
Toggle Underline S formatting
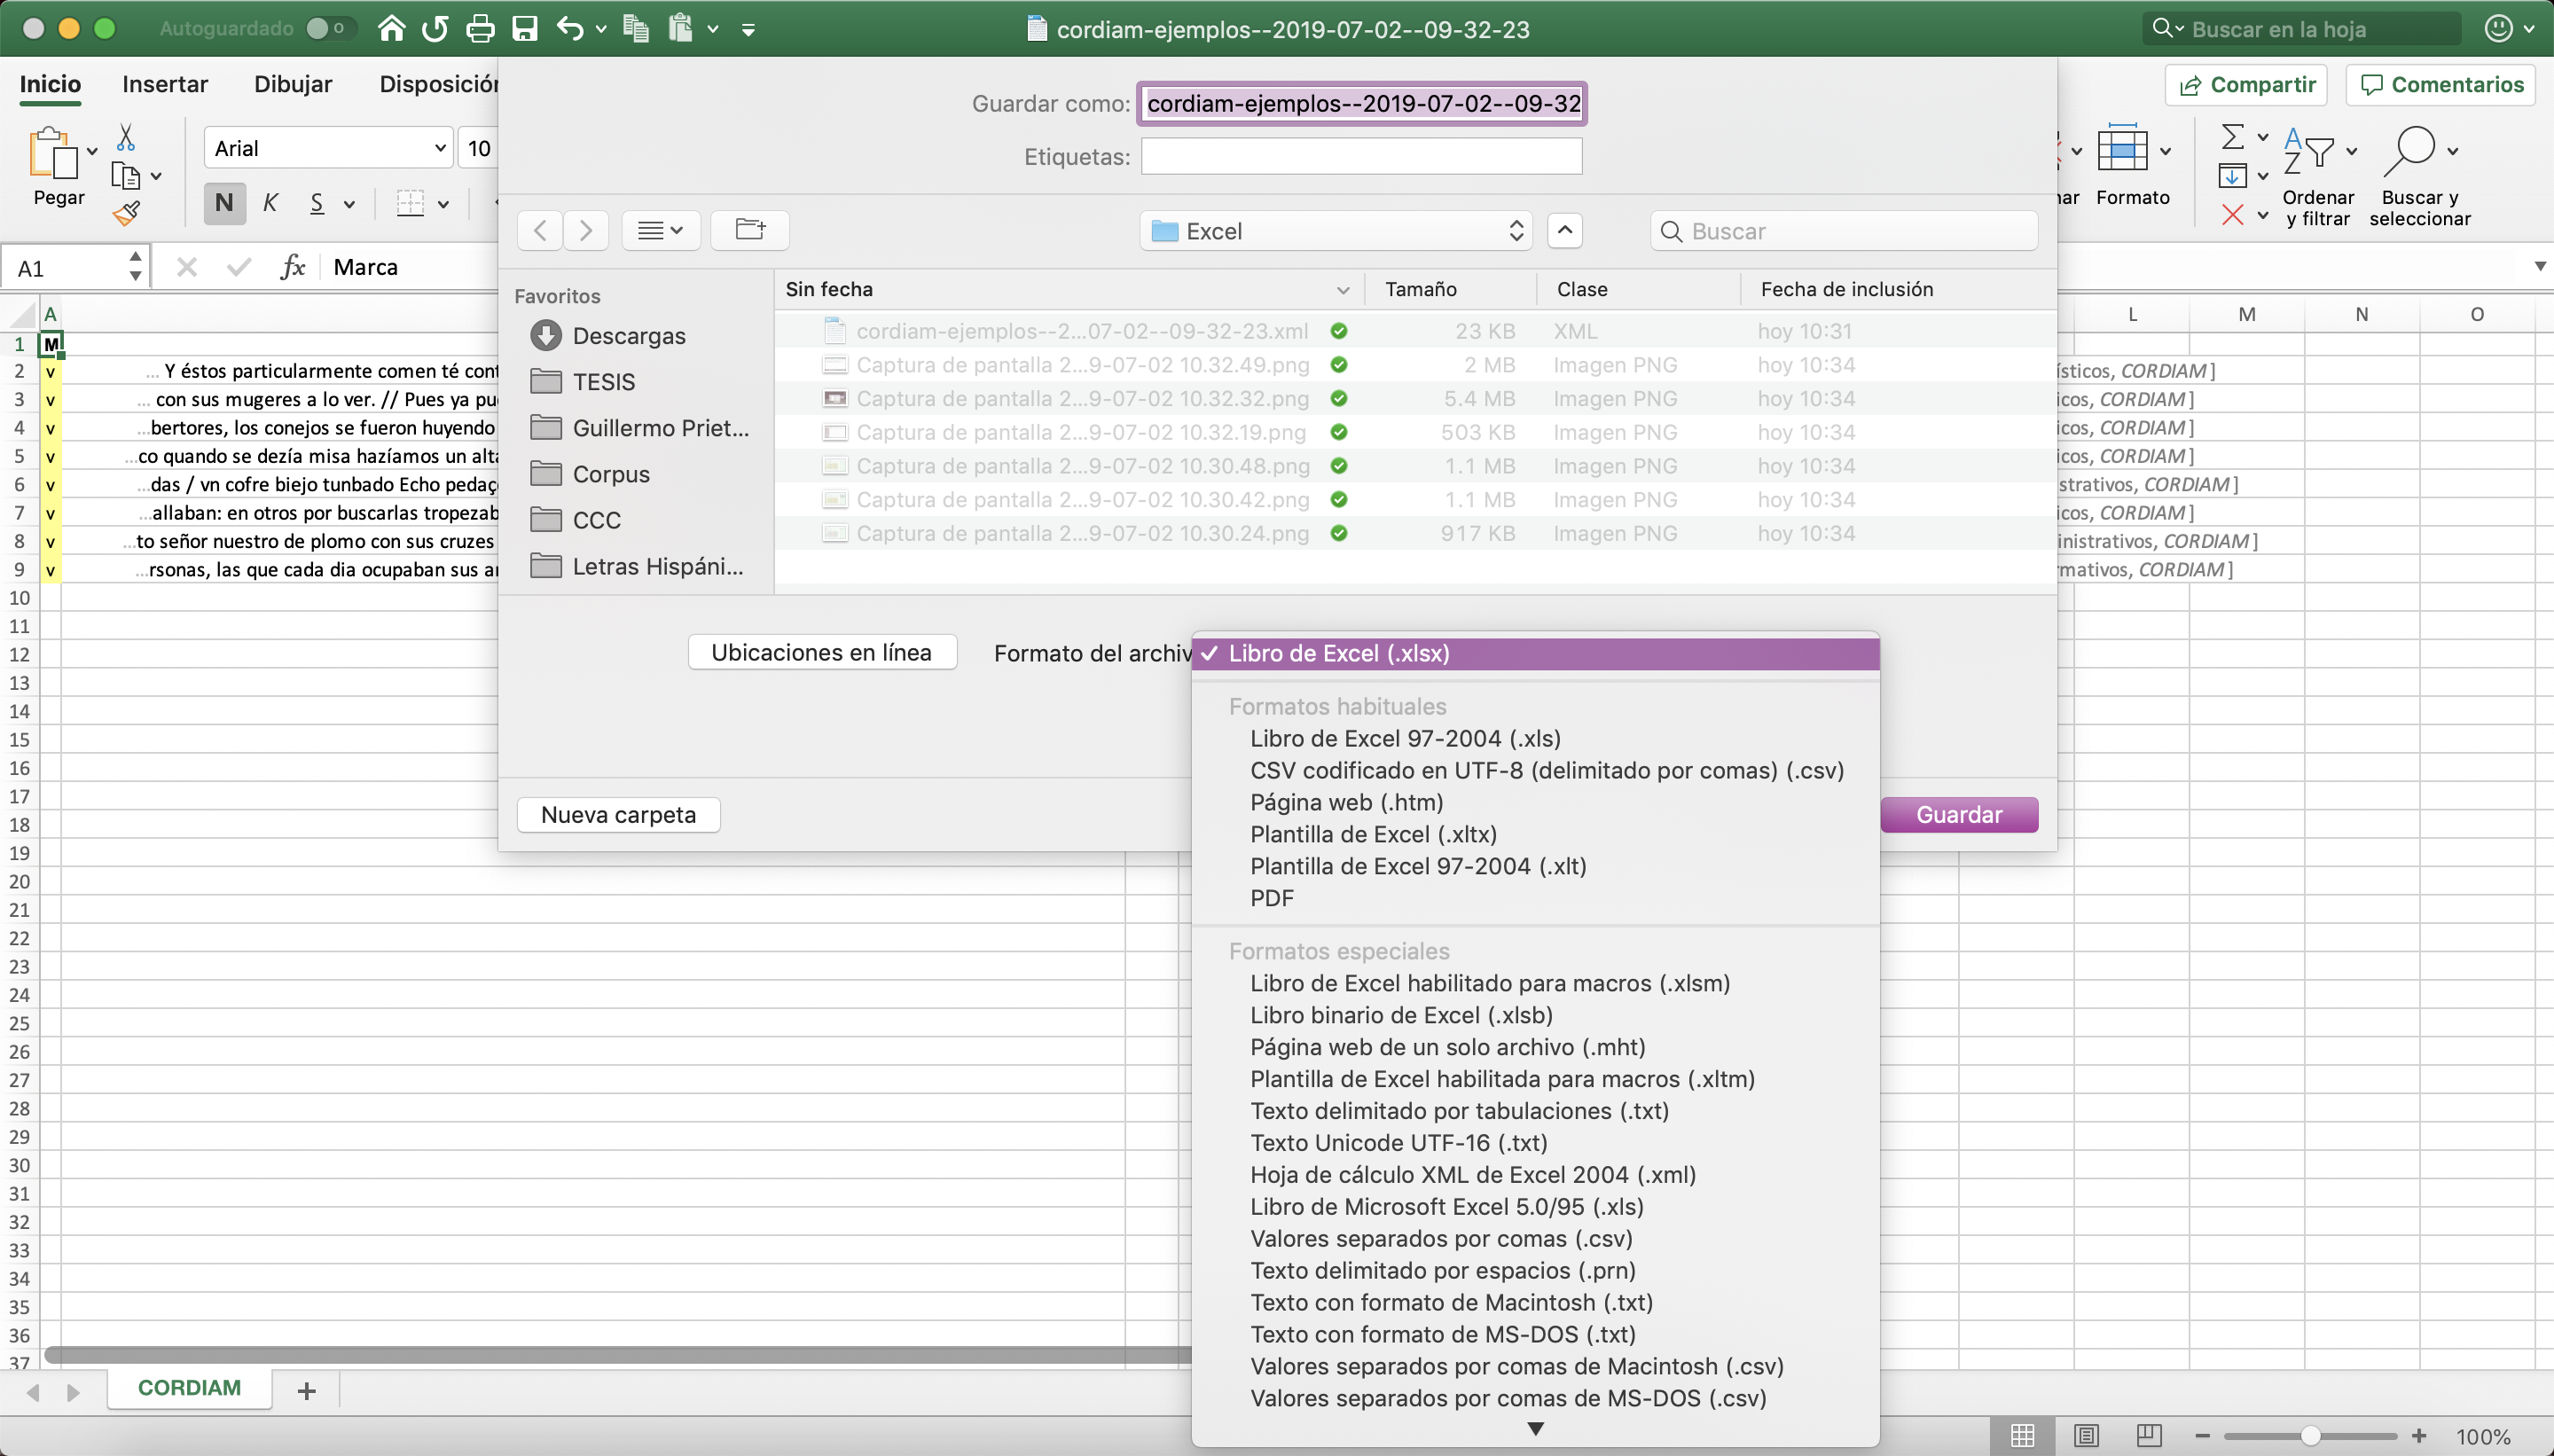317,203
